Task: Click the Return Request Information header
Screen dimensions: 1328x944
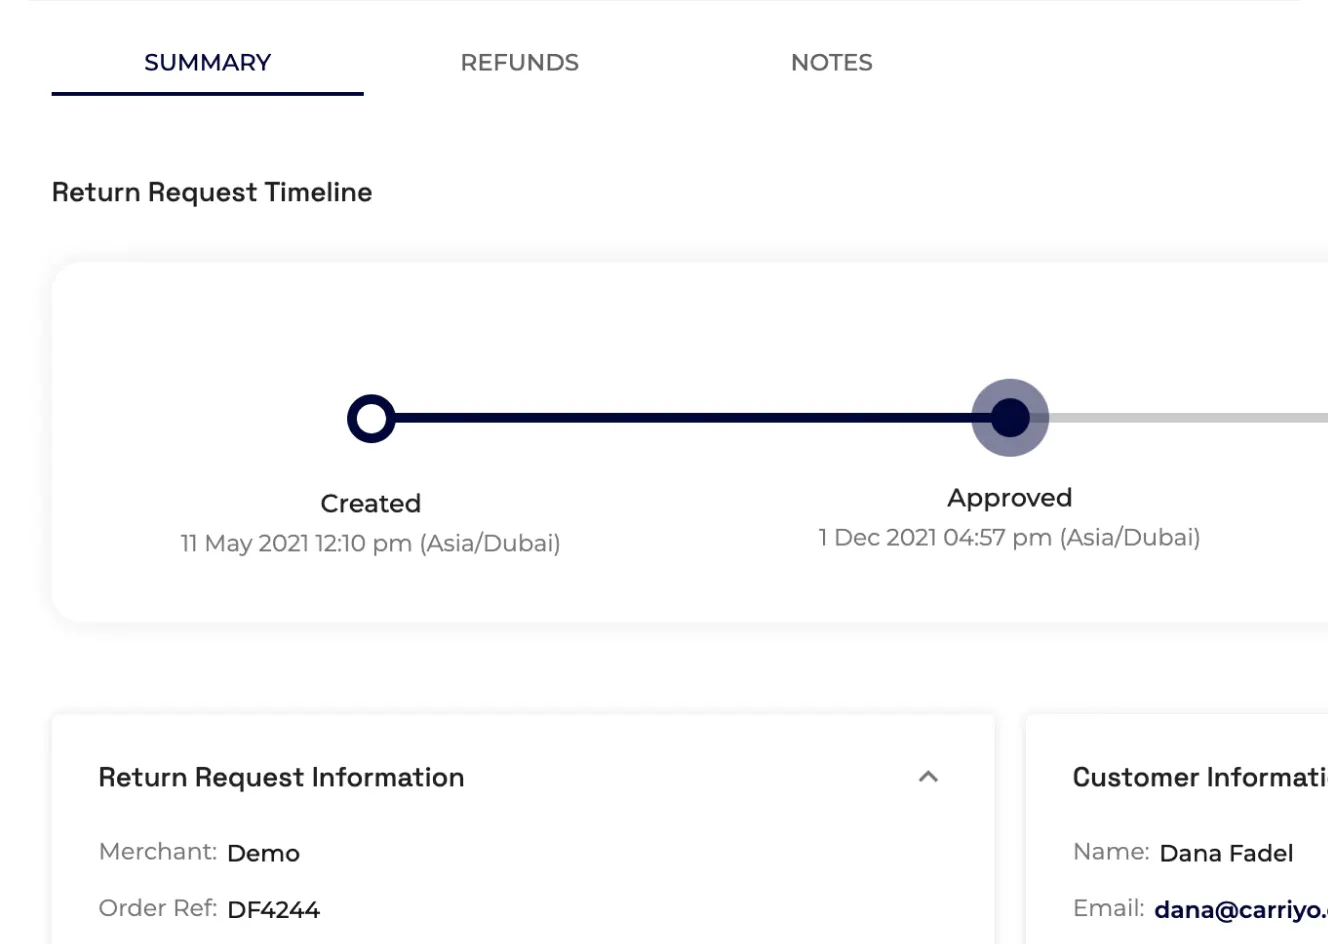Action: (x=281, y=778)
